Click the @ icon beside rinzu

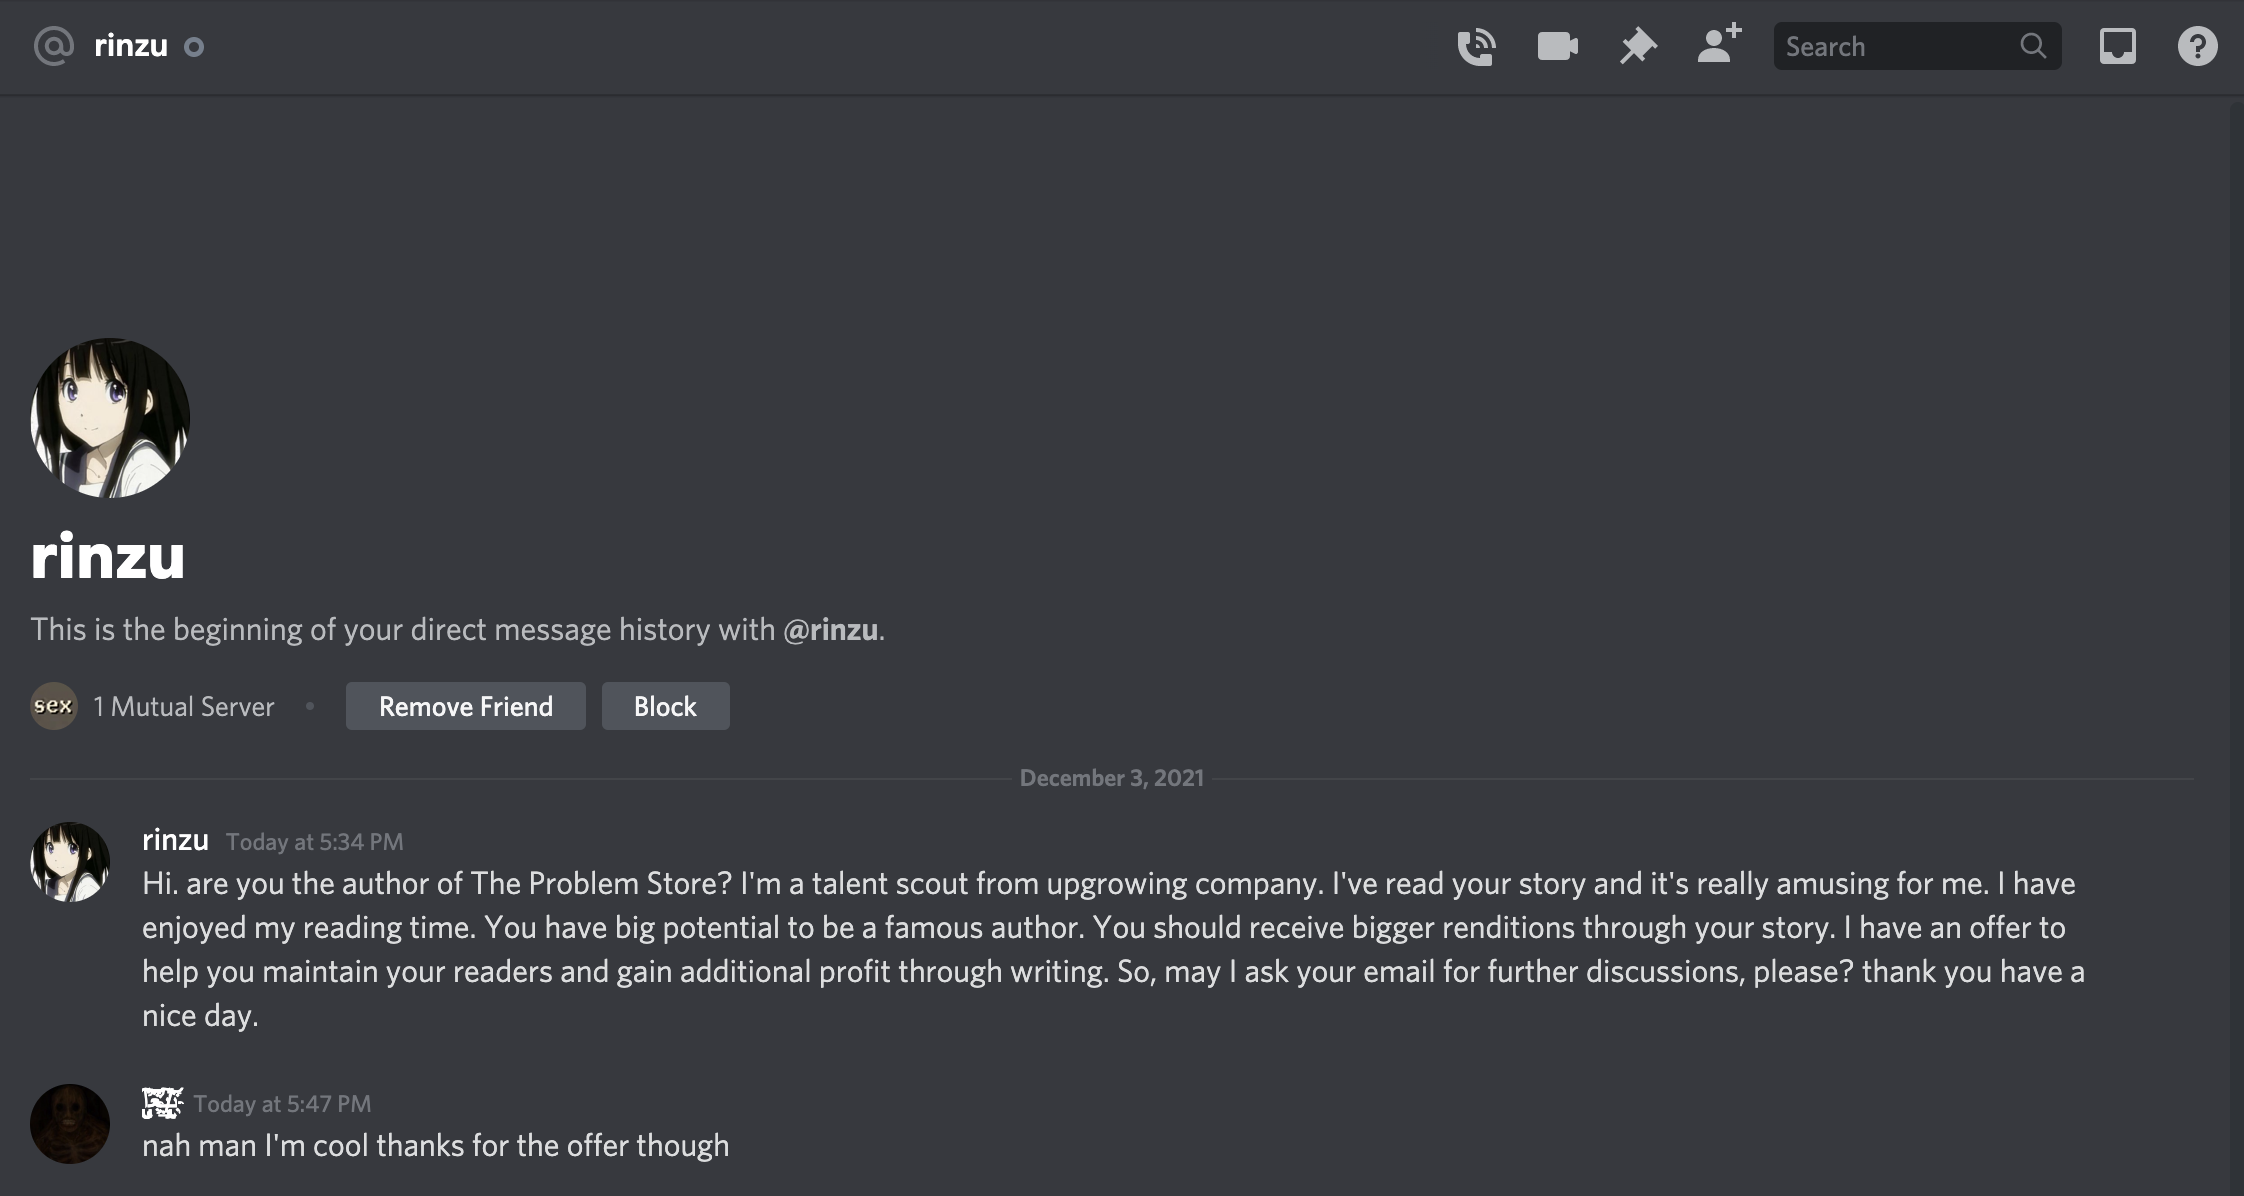click(54, 46)
